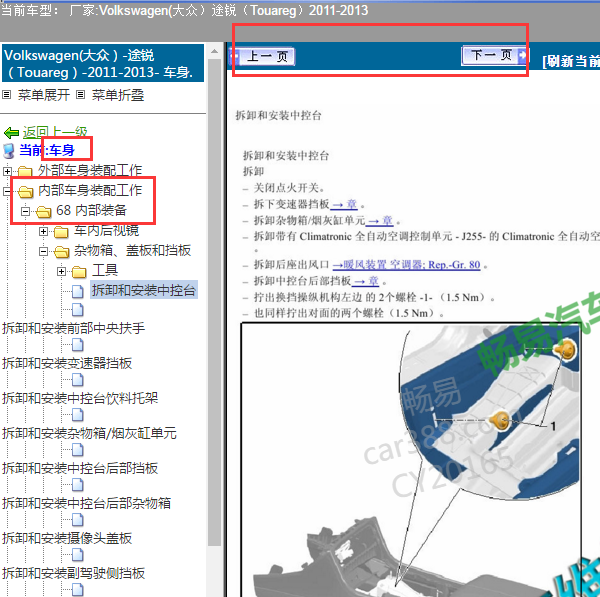
Task: Follow the 章 link after 拆下变速器挡板
Action: point(344,205)
